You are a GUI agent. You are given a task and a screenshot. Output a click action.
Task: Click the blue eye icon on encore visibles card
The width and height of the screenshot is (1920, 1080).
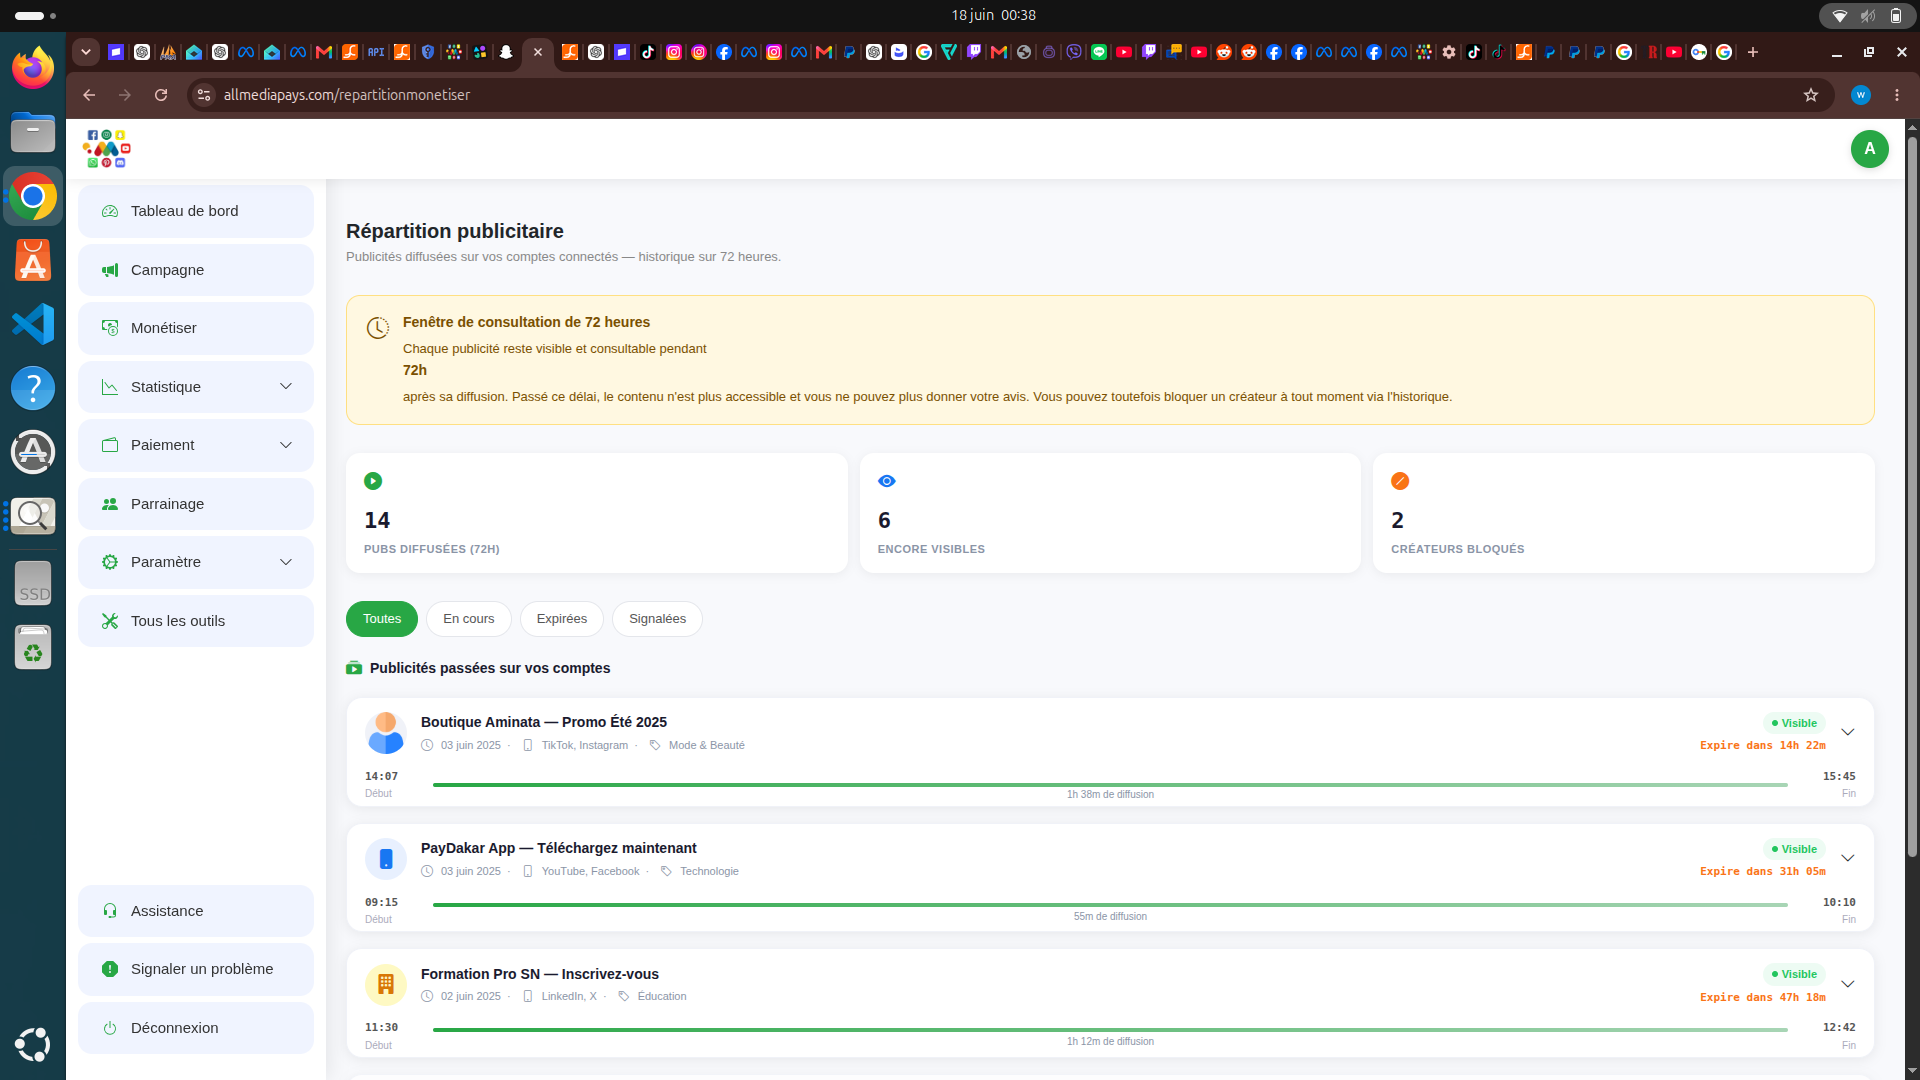(887, 481)
